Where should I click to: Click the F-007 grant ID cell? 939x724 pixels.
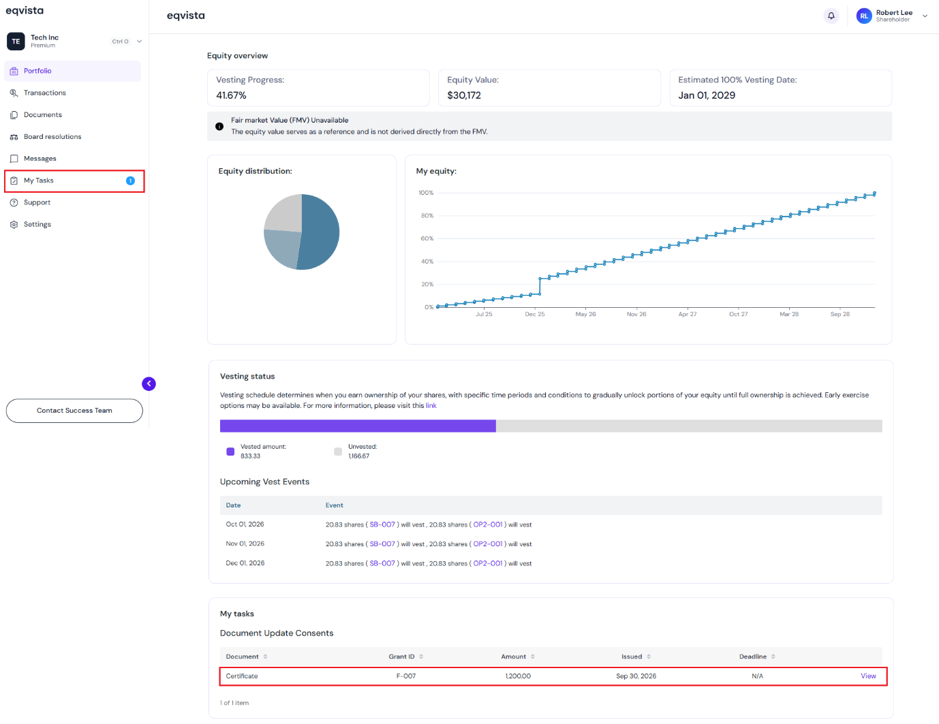click(406, 676)
